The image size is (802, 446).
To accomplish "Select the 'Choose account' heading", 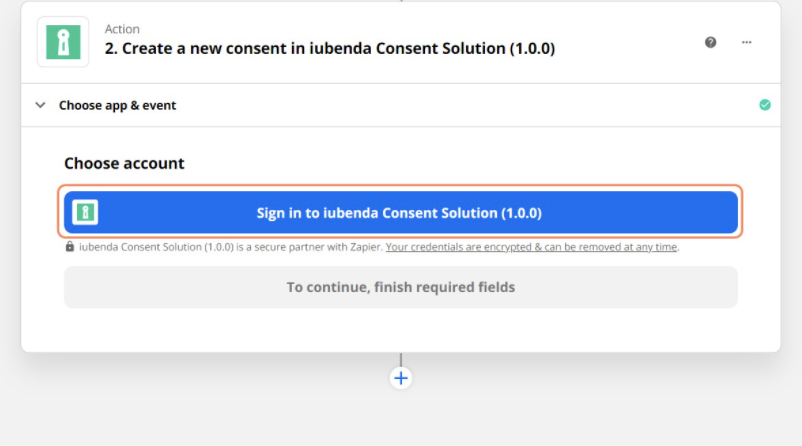I will (x=124, y=163).
